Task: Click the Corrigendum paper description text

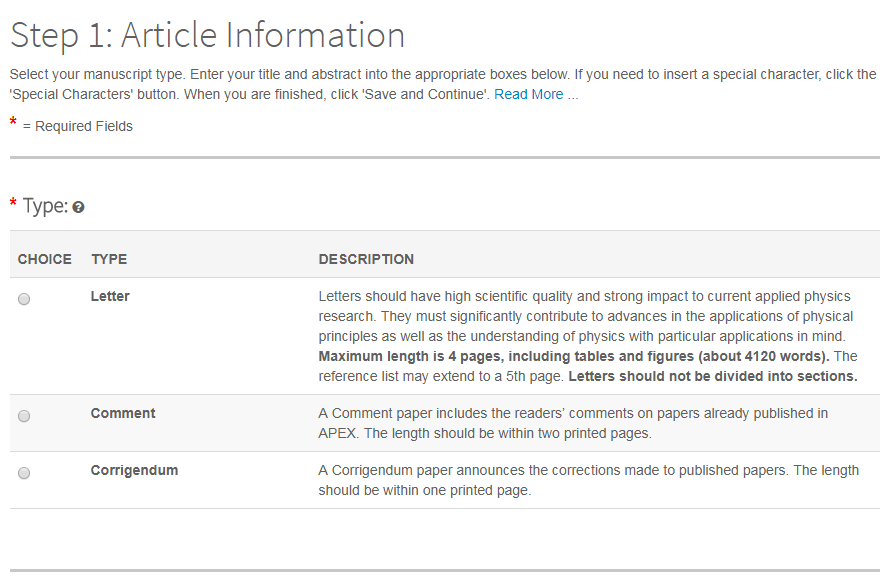Action: [x=588, y=480]
